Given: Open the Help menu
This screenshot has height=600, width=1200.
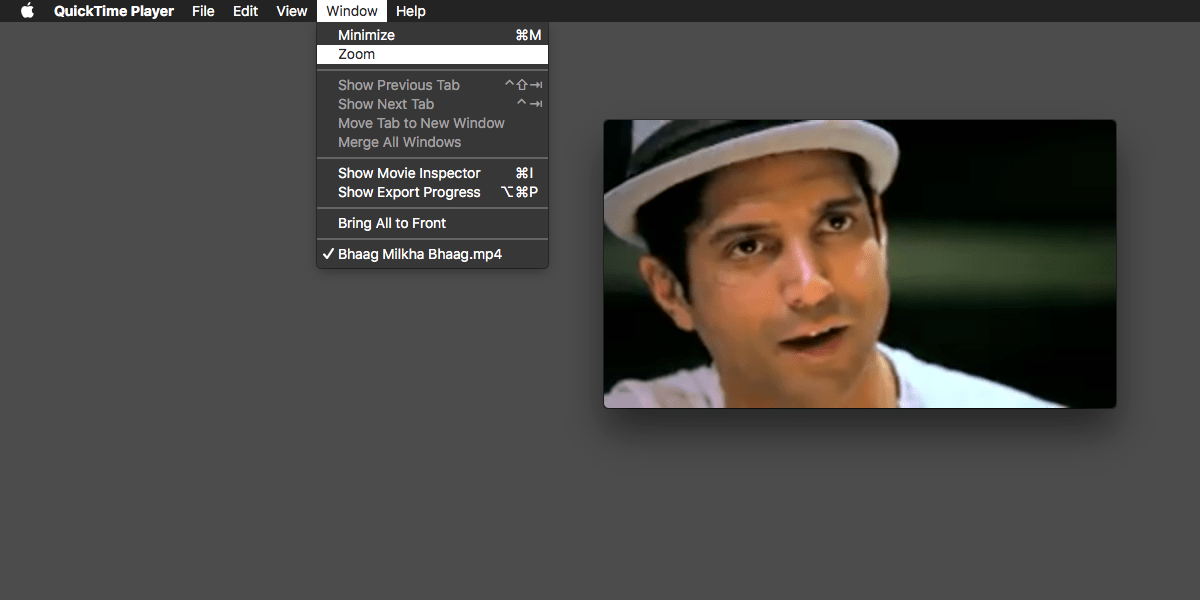Looking at the screenshot, I should click(x=410, y=11).
